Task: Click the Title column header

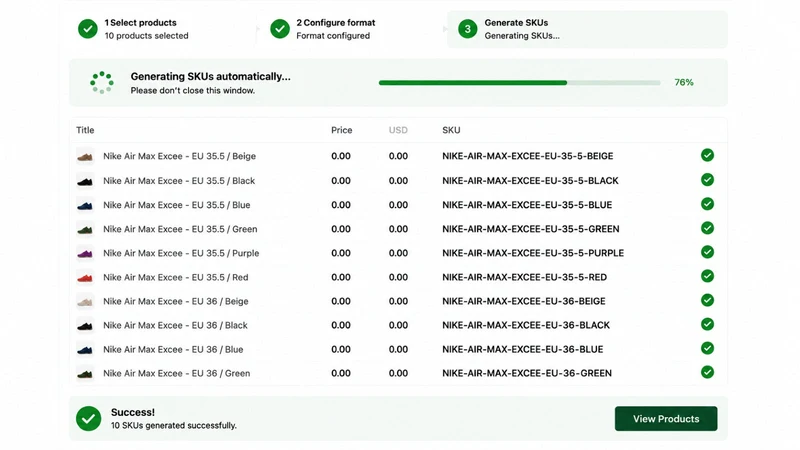Action: (x=85, y=130)
